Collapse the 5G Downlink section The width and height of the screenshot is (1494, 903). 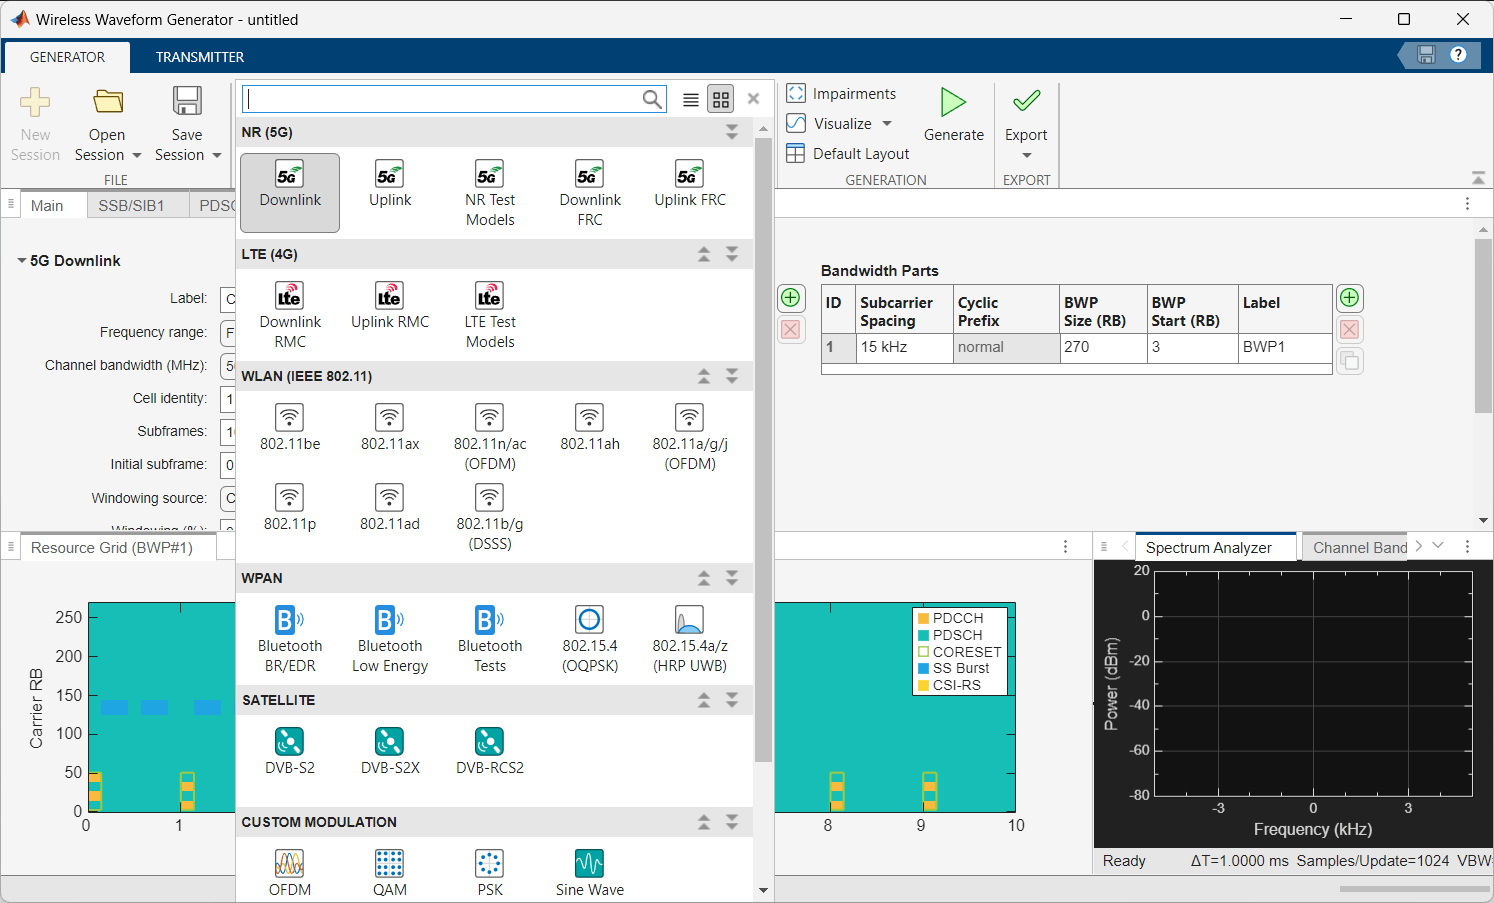(x=22, y=261)
